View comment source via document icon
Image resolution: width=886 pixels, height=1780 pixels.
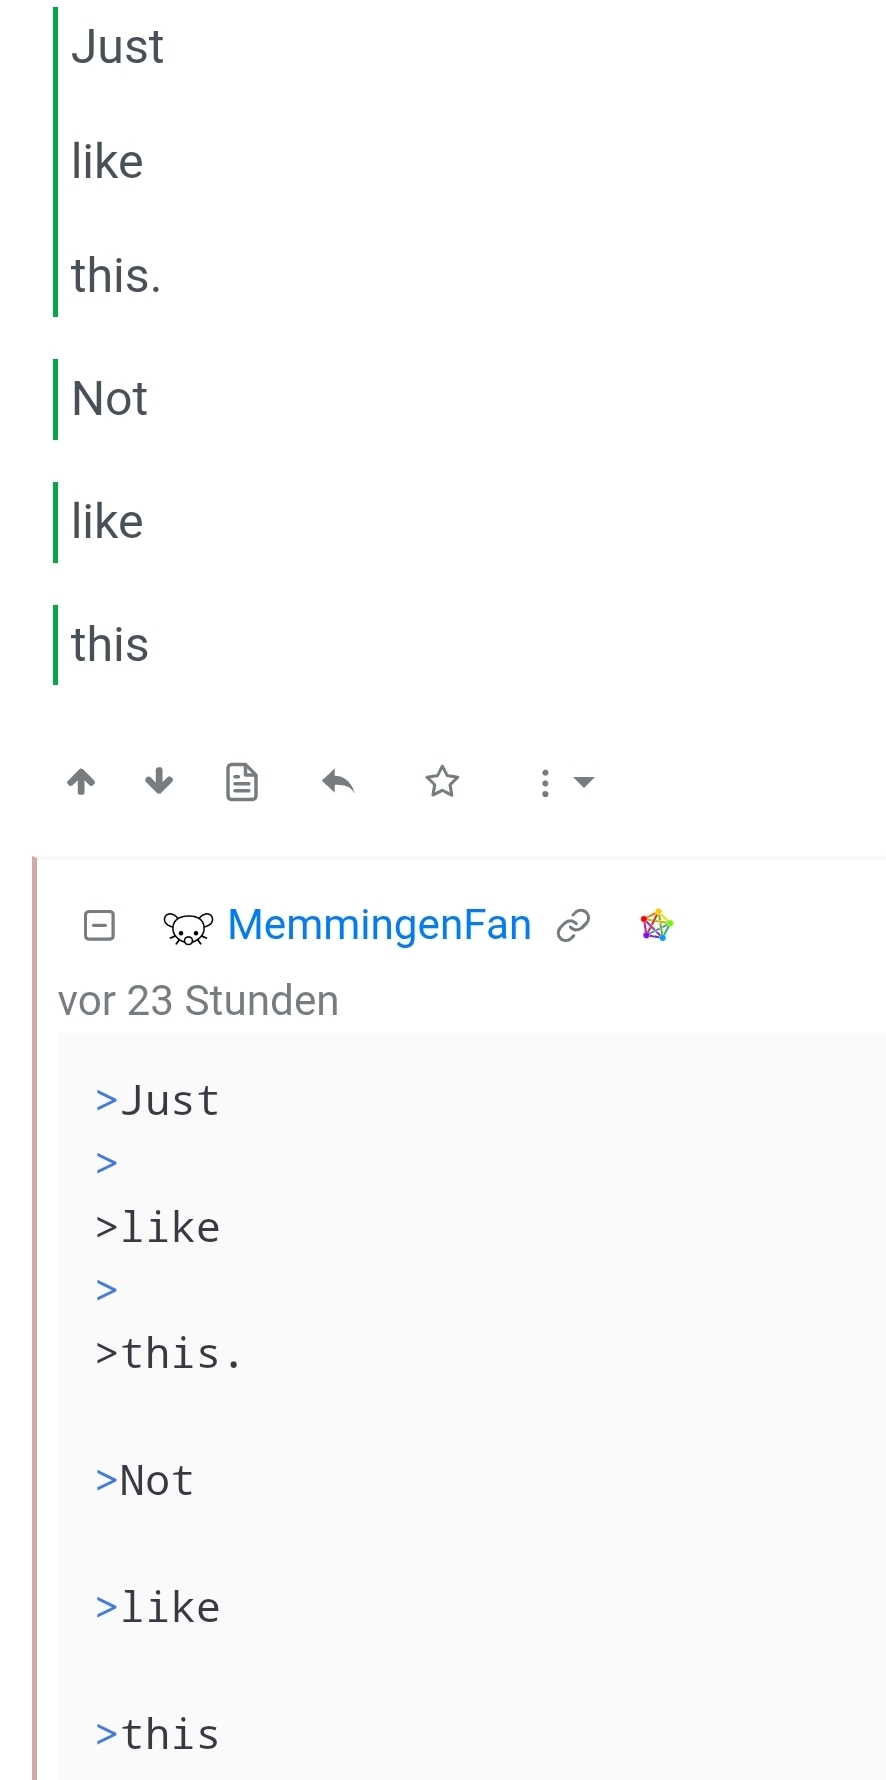[x=241, y=782]
